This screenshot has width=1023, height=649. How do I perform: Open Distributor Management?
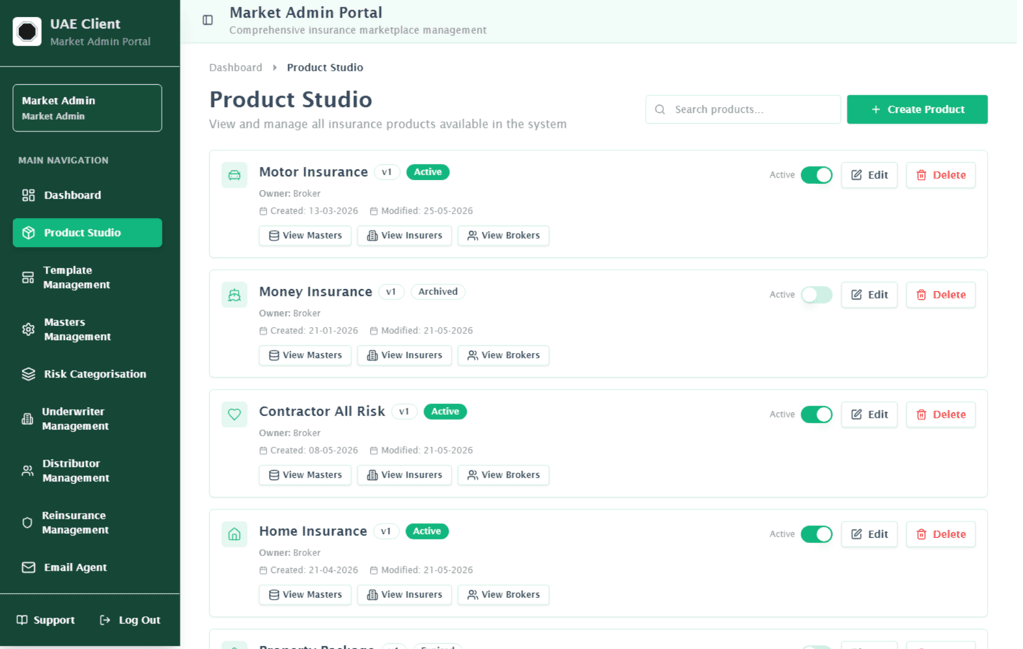point(87,470)
